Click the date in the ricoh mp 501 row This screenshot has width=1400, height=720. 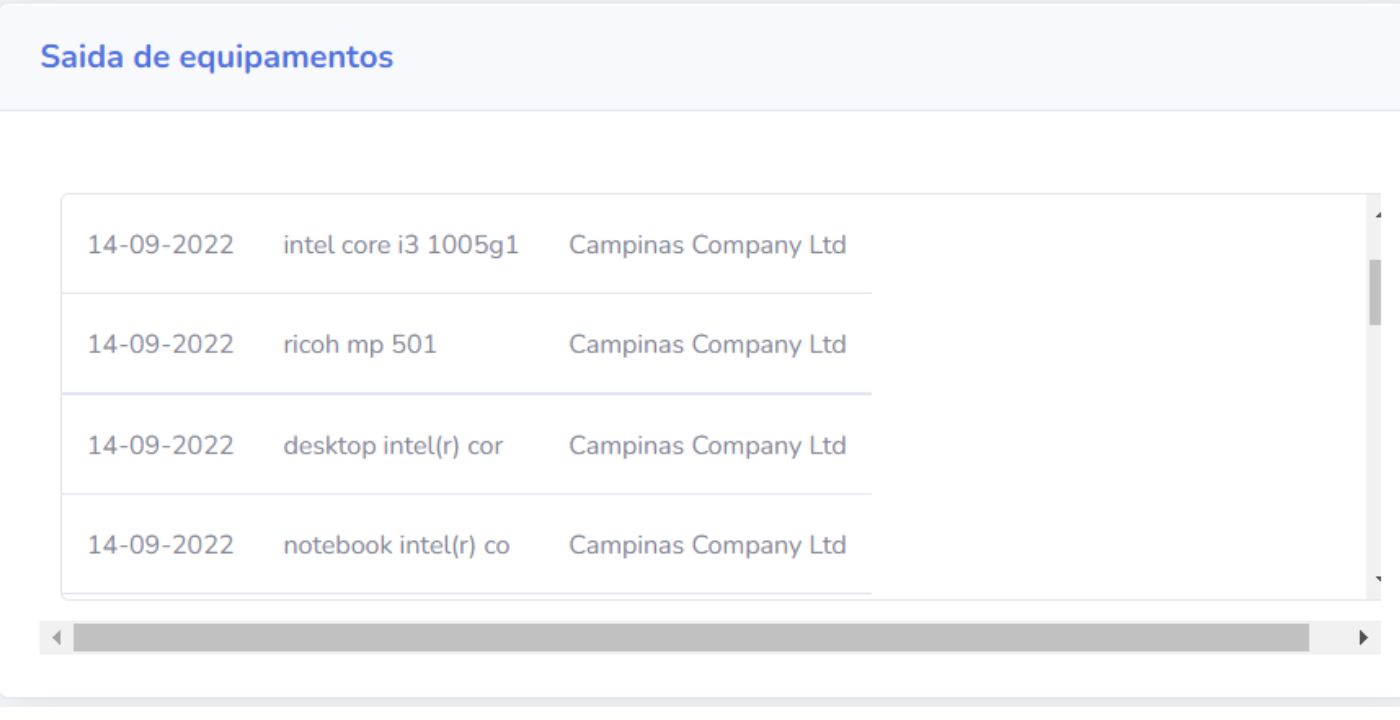point(160,345)
